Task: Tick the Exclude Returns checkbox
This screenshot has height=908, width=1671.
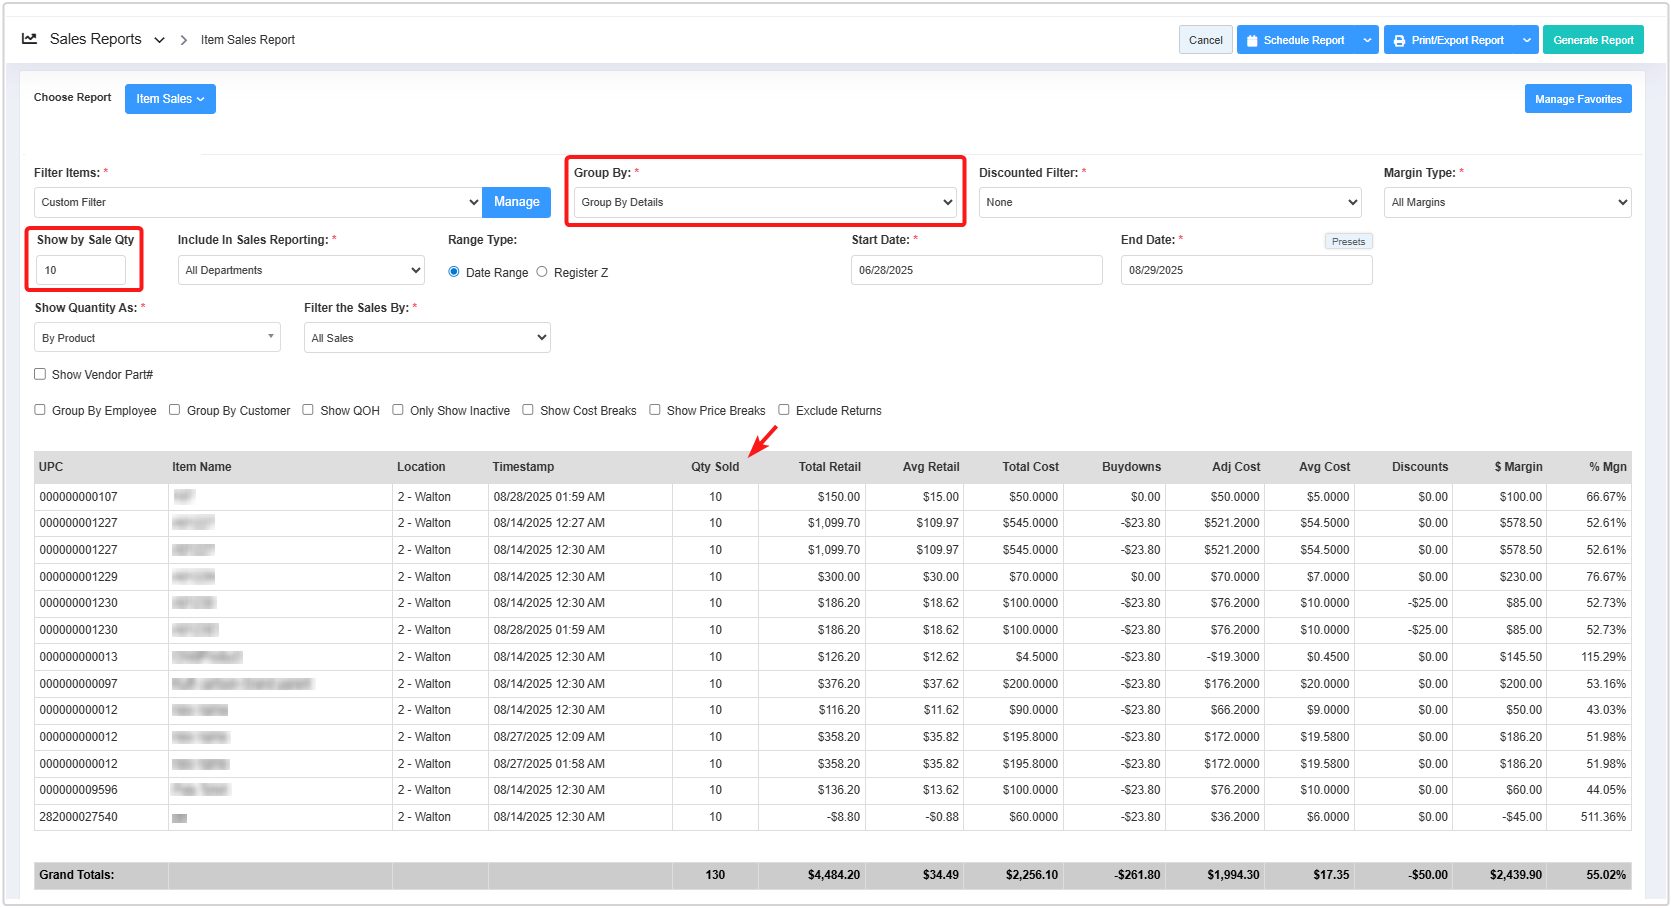Action: pos(784,410)
